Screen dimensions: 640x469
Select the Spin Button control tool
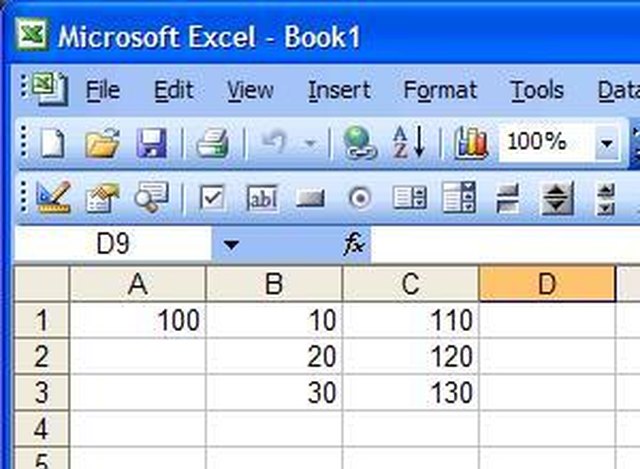coord(557,198)
